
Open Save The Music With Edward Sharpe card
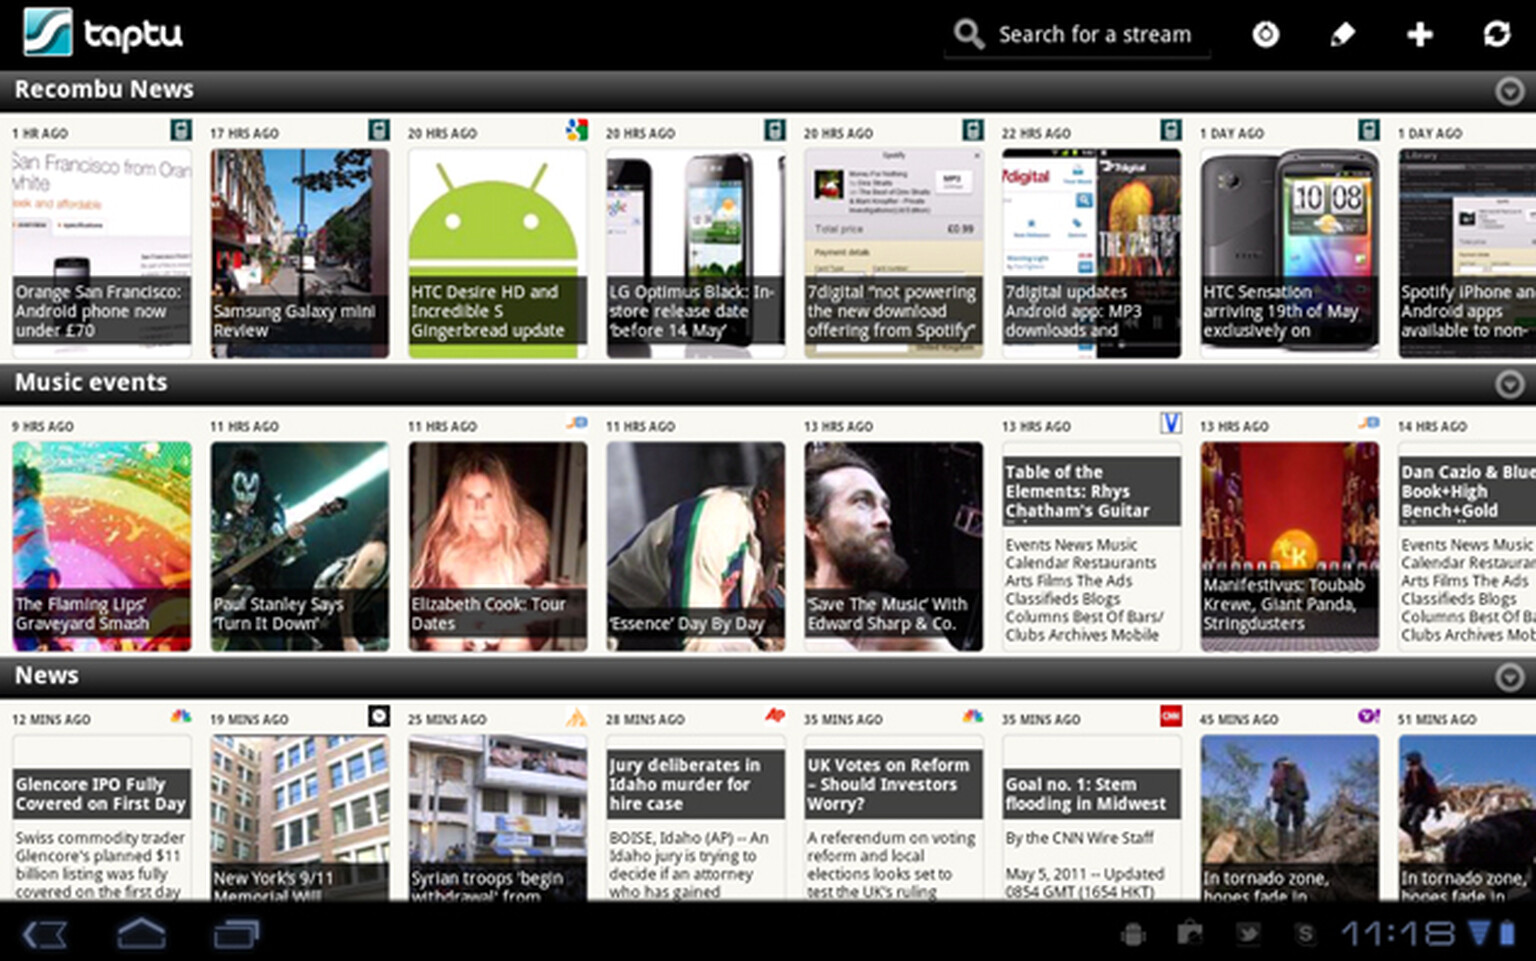coord(894,546)
